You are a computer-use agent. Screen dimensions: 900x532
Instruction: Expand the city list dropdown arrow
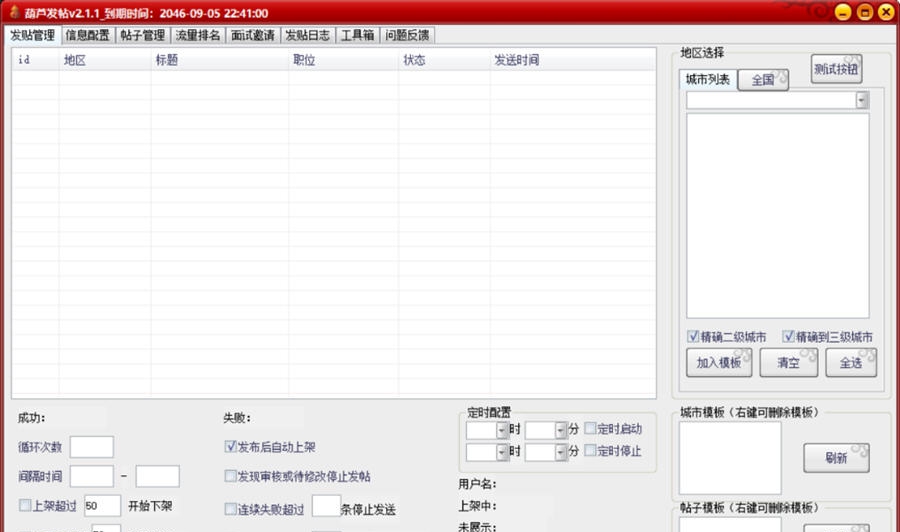(x=862, y=100)
